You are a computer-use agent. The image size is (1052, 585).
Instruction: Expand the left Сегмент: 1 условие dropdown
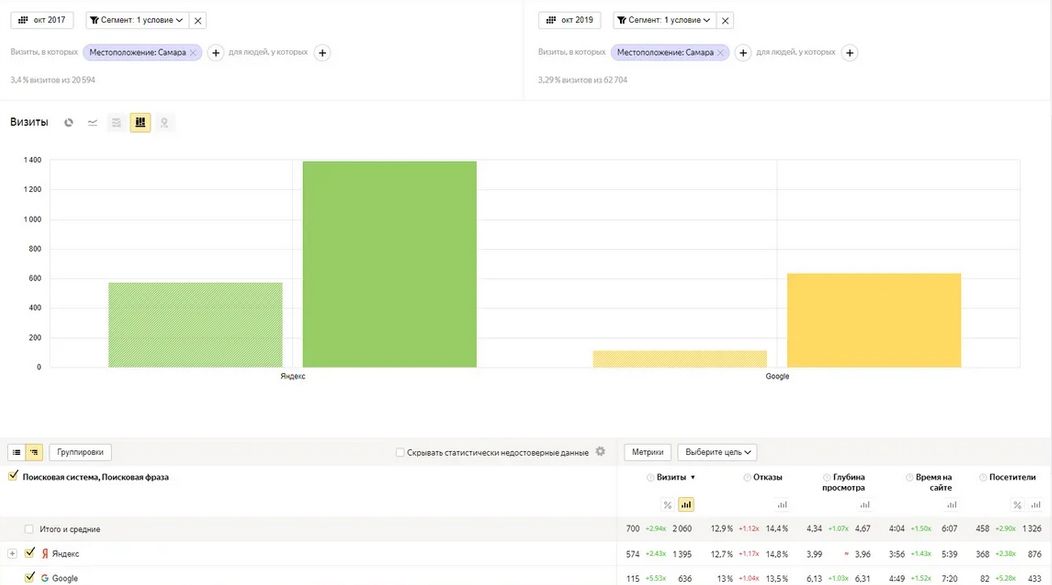[137, 20]
